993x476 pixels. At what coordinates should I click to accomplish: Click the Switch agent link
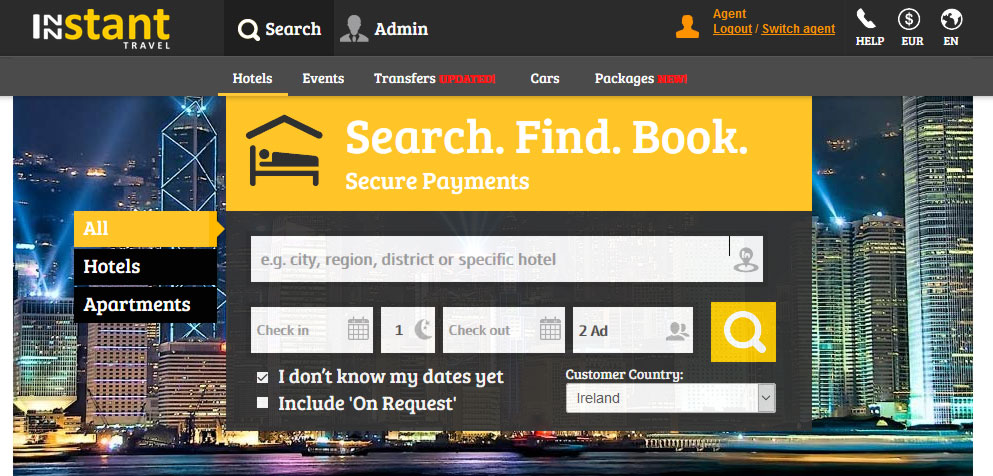coord(798,28)
